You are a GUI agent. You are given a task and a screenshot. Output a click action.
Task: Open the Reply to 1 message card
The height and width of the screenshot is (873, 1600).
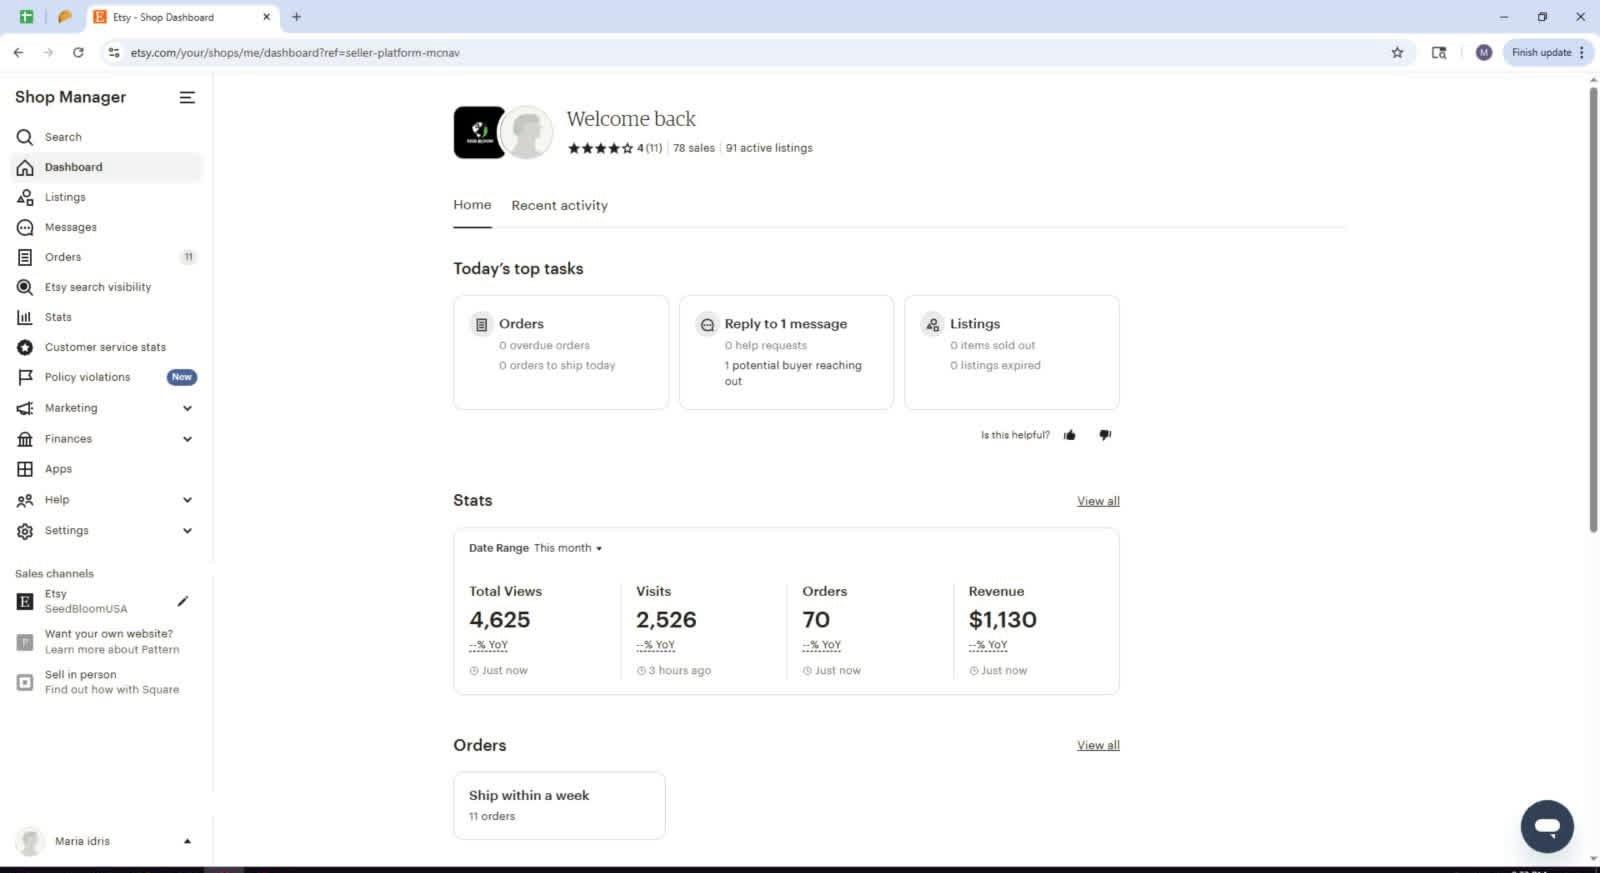click(x=786, y=352)
